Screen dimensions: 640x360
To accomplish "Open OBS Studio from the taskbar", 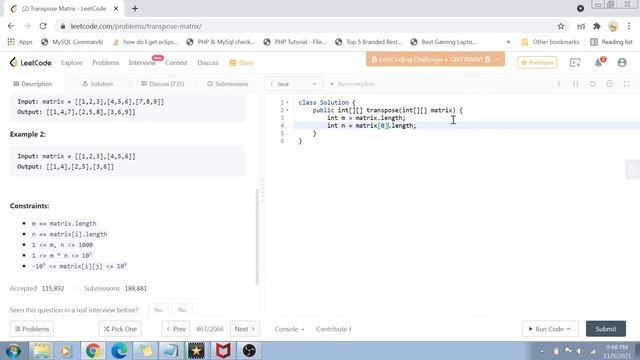I will 249,351.
